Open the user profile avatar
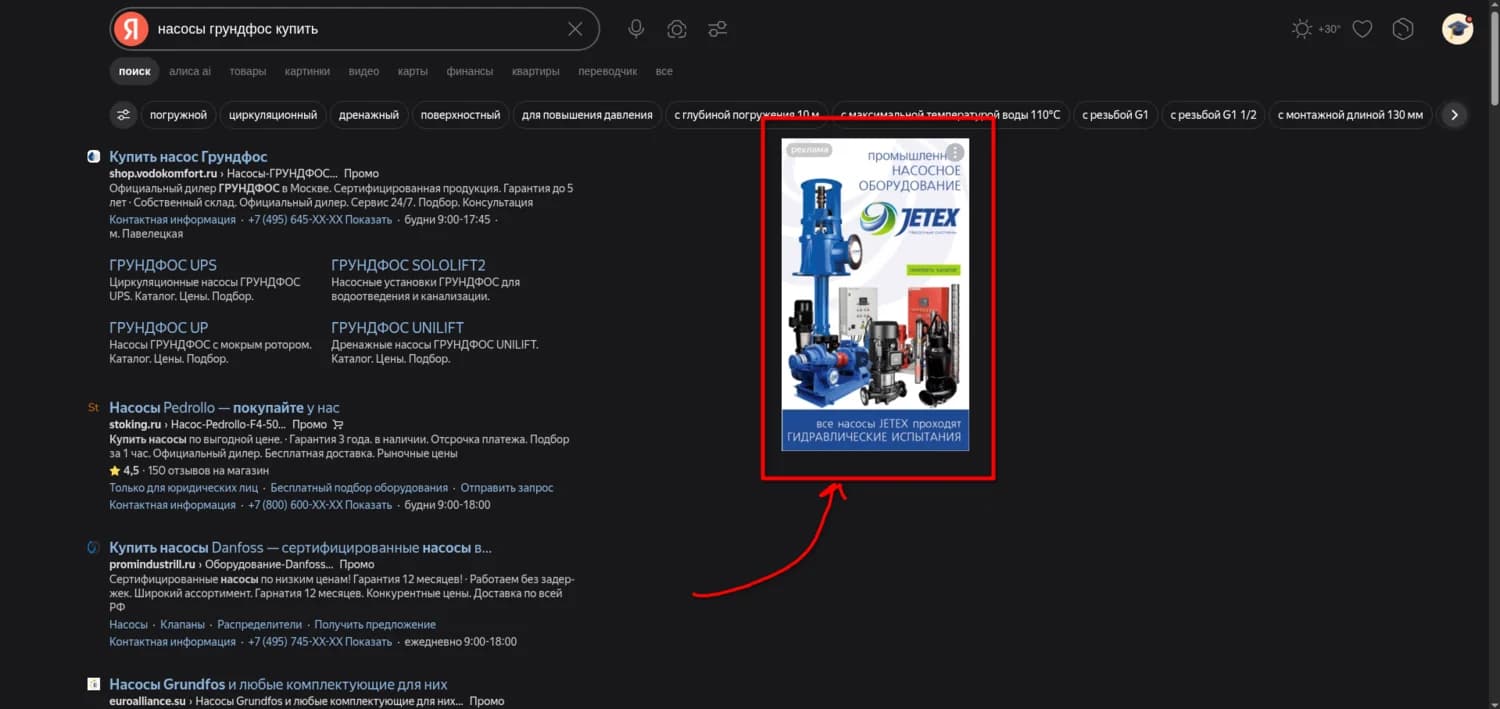Viewport: 1500px width, 709px height. click(x=1457, y=29)
